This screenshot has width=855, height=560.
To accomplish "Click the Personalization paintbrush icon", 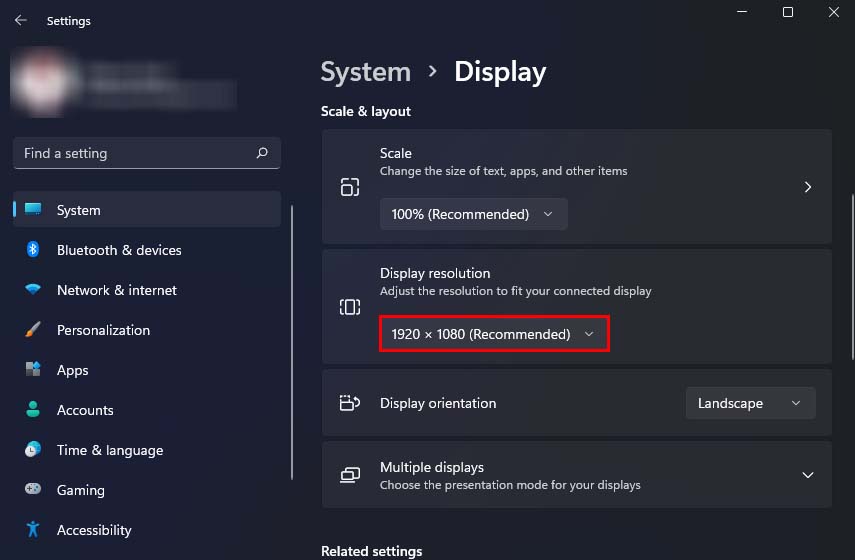I will [33, 330].
